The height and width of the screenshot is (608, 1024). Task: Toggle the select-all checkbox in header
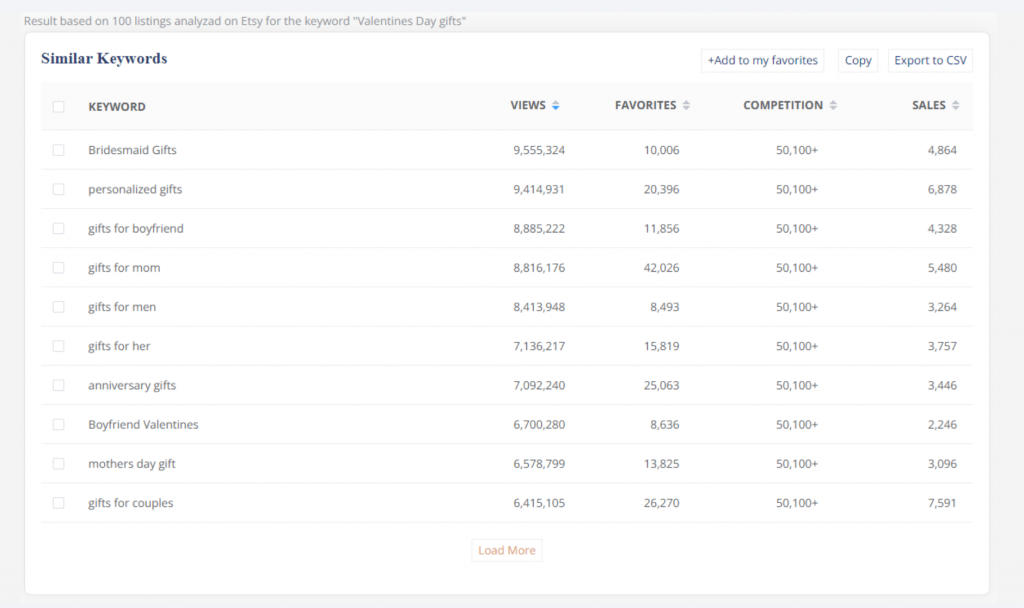58,107
